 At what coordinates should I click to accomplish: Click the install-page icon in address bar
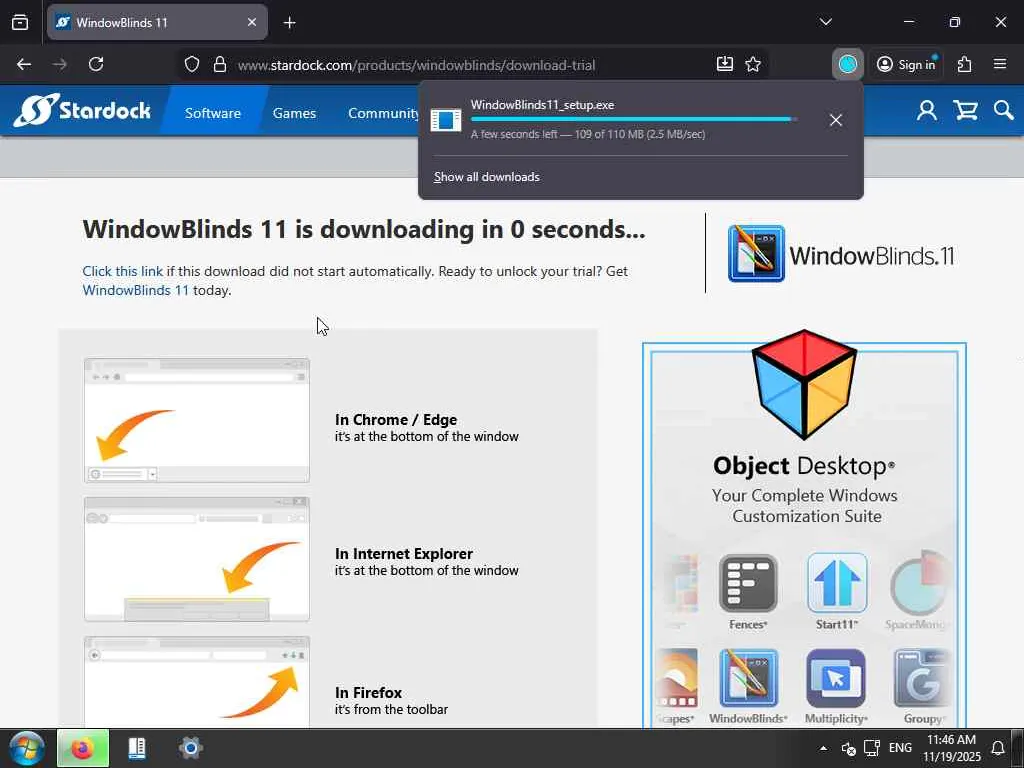(725, 64)
